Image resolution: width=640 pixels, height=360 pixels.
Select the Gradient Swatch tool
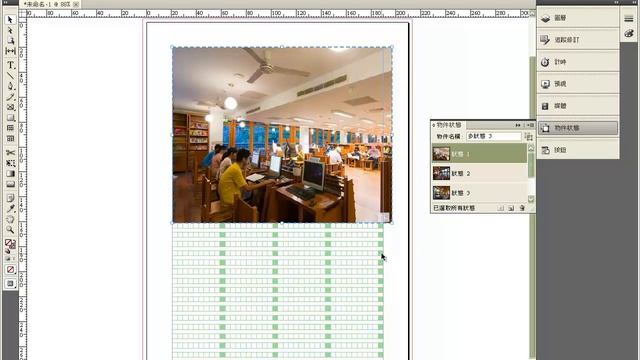[10, 174]
